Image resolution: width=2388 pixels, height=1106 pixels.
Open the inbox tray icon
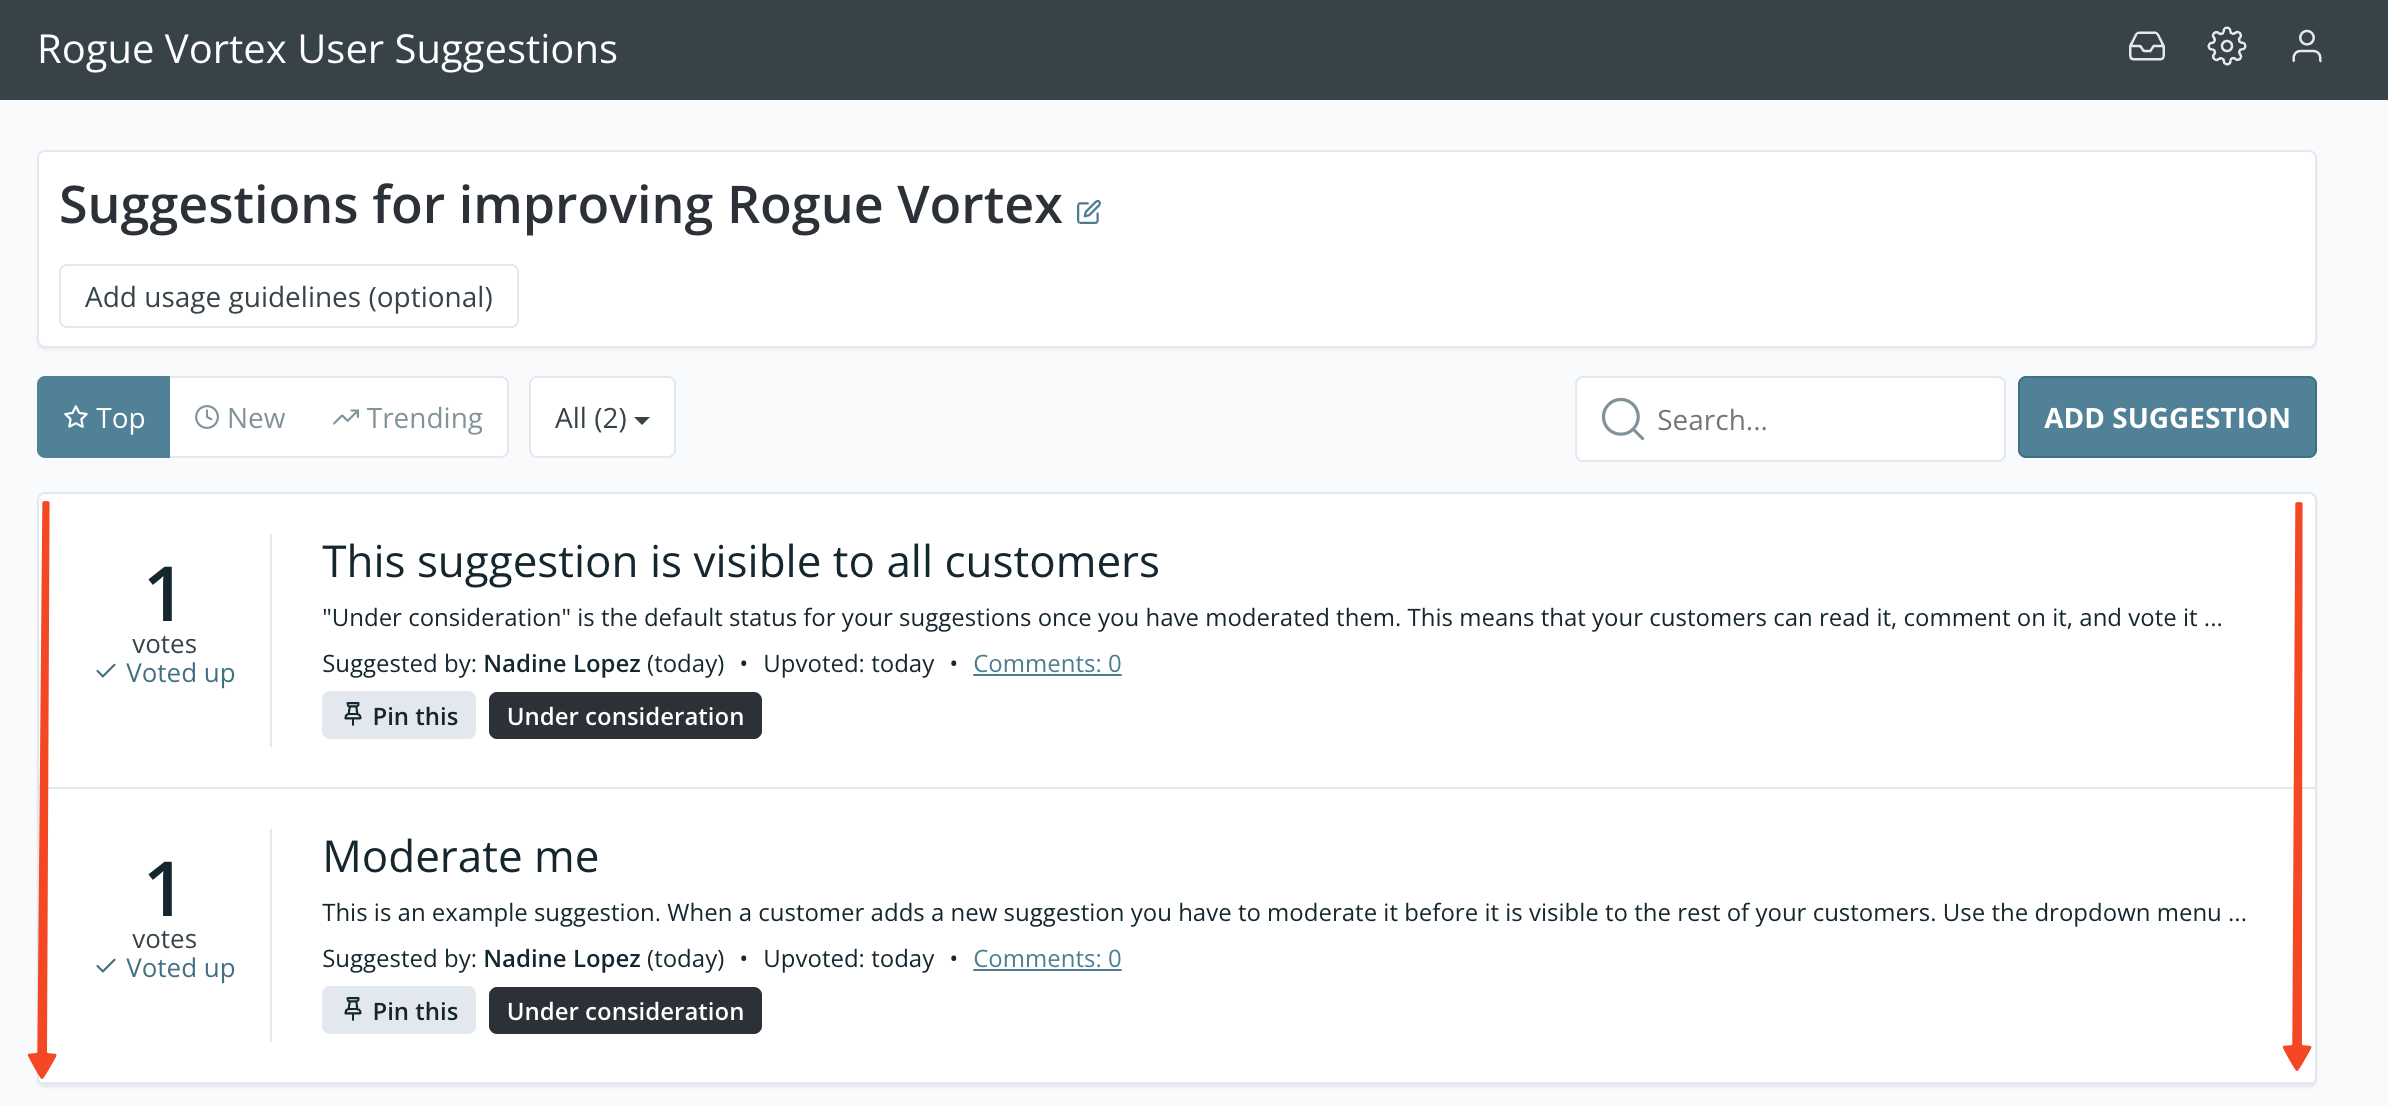pyautogui.click(x=2146, y=47)
